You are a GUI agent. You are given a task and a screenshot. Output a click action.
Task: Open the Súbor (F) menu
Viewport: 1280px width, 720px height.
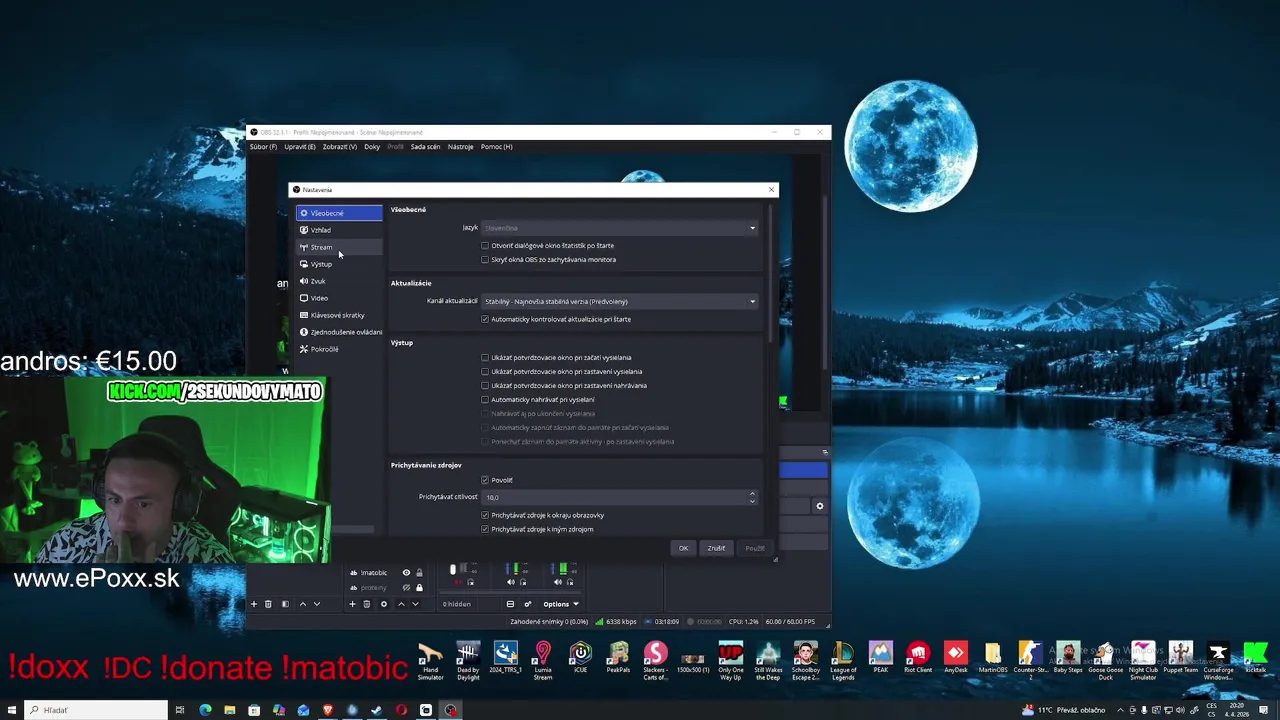point(263,147)
